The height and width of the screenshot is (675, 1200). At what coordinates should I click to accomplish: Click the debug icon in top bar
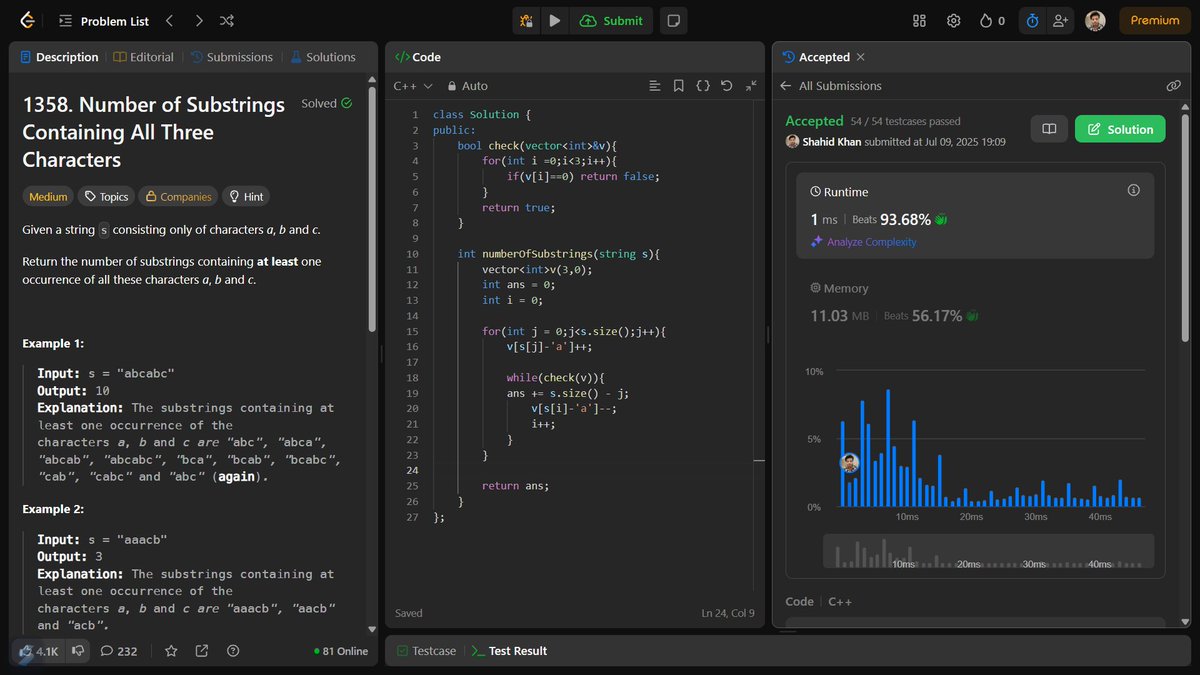pos(527,20)
